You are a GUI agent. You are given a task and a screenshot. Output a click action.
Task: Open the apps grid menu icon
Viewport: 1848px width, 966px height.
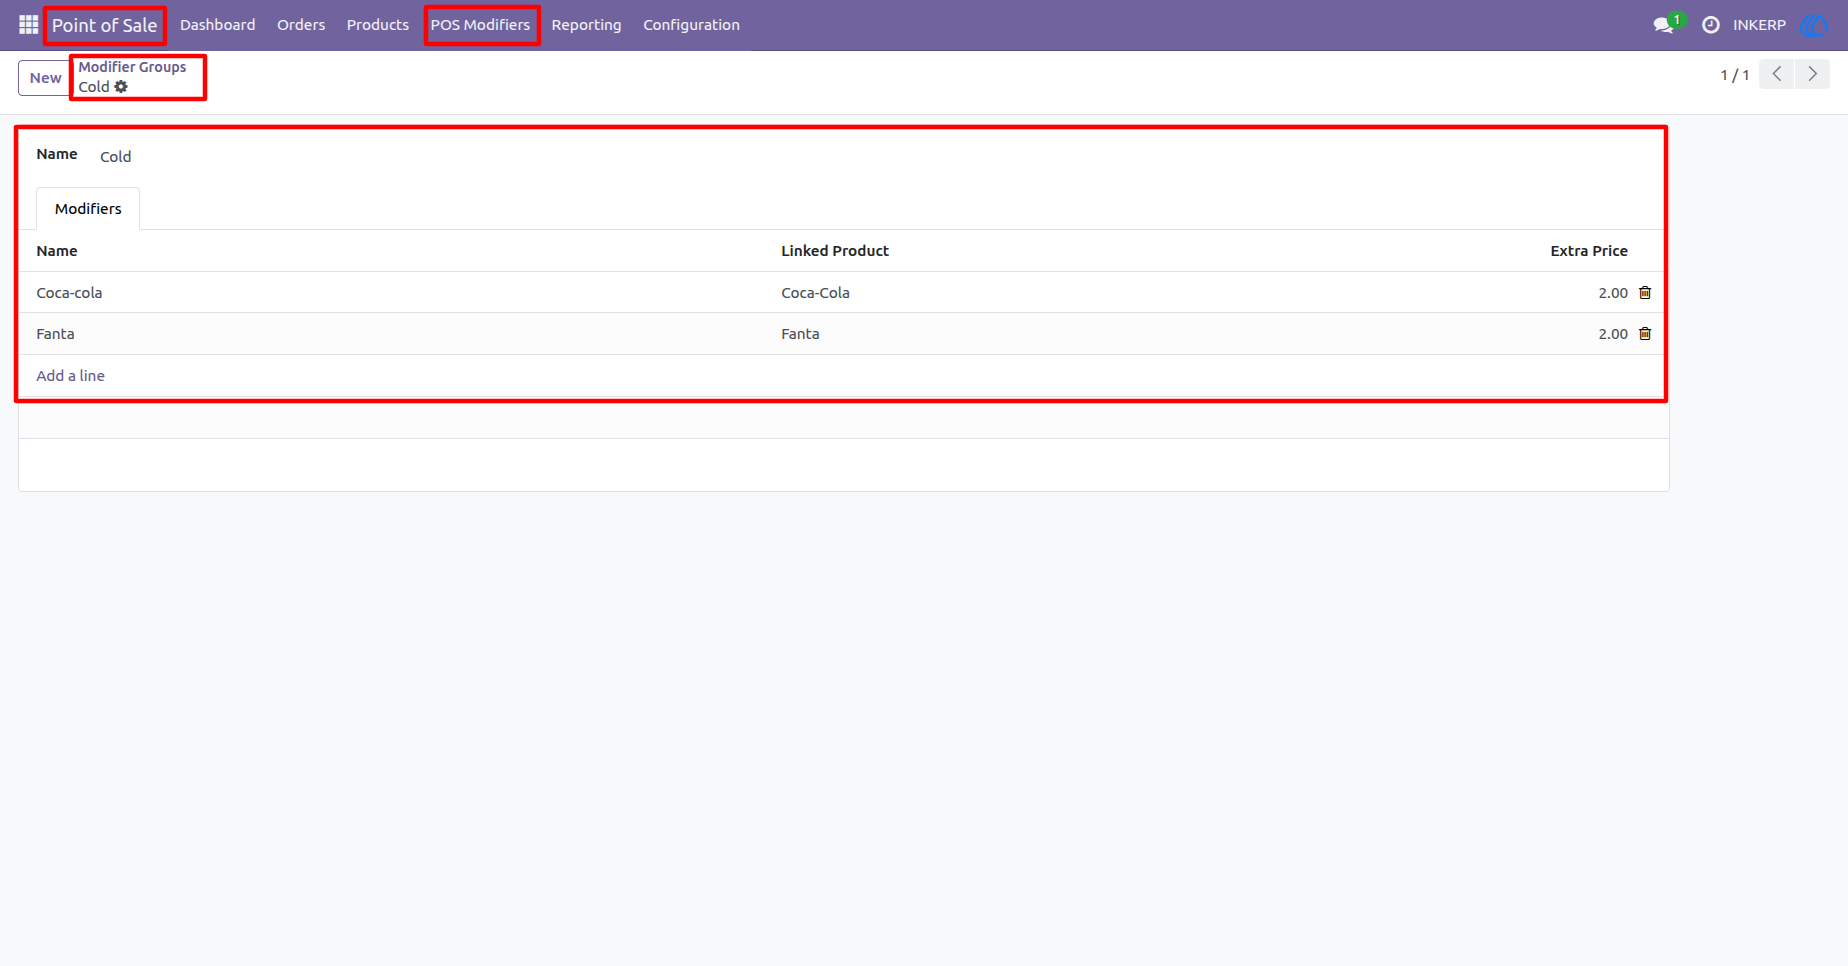tap(28, 24)
